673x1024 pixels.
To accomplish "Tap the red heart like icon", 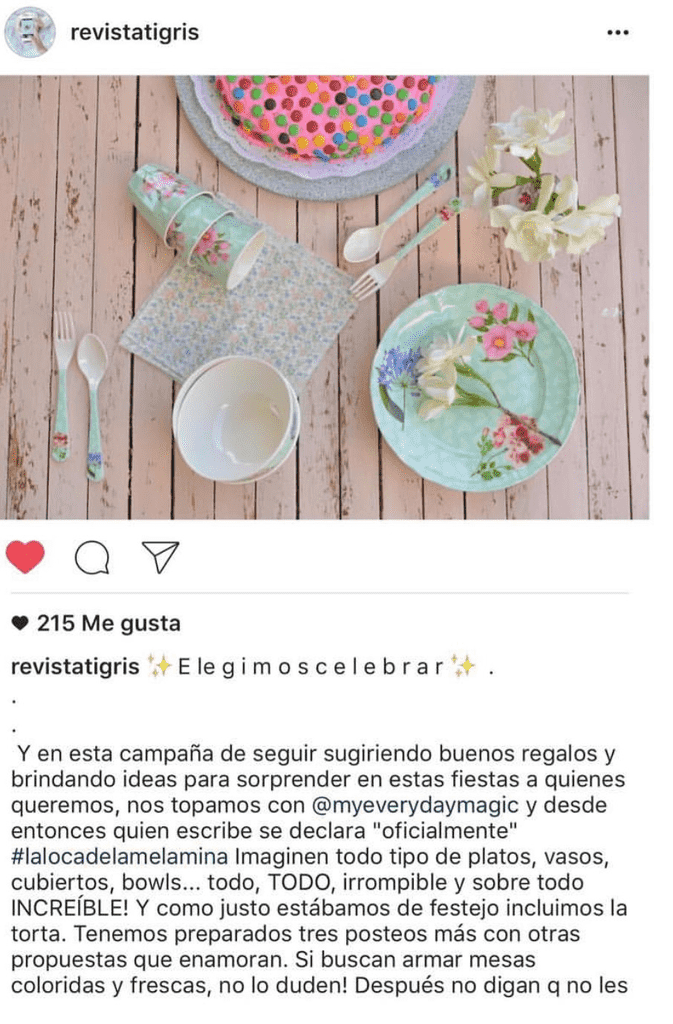I will tap(25, 557).
